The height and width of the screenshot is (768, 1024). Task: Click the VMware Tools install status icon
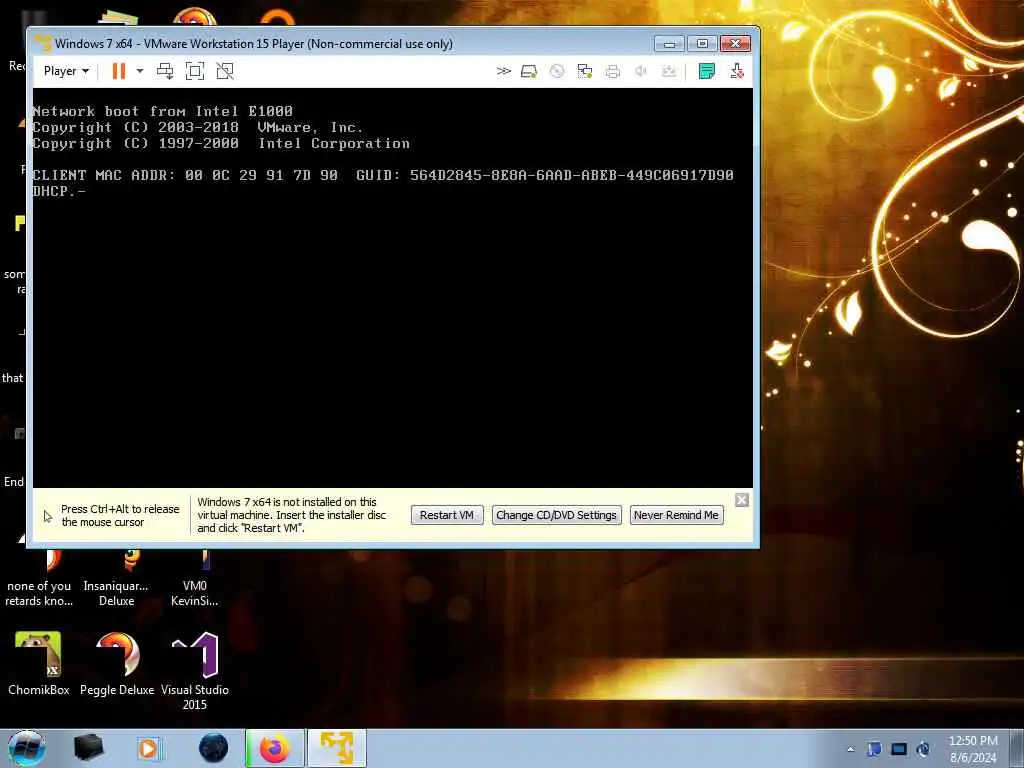pos(737,71)
